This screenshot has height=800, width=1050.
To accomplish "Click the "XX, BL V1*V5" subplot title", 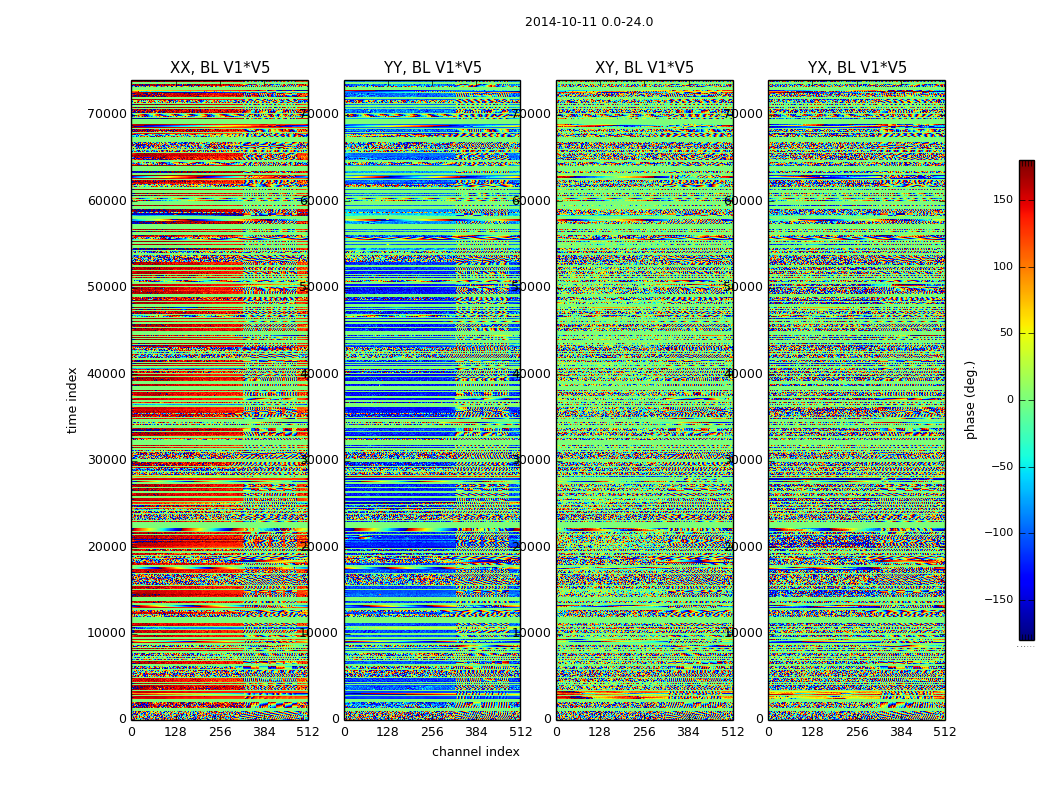I will (220, 68).
